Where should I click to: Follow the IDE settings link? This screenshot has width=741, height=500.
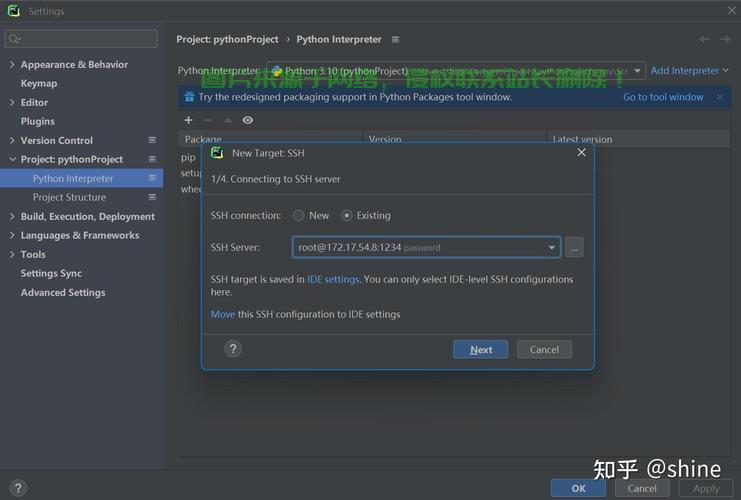[x=333, y=279]
